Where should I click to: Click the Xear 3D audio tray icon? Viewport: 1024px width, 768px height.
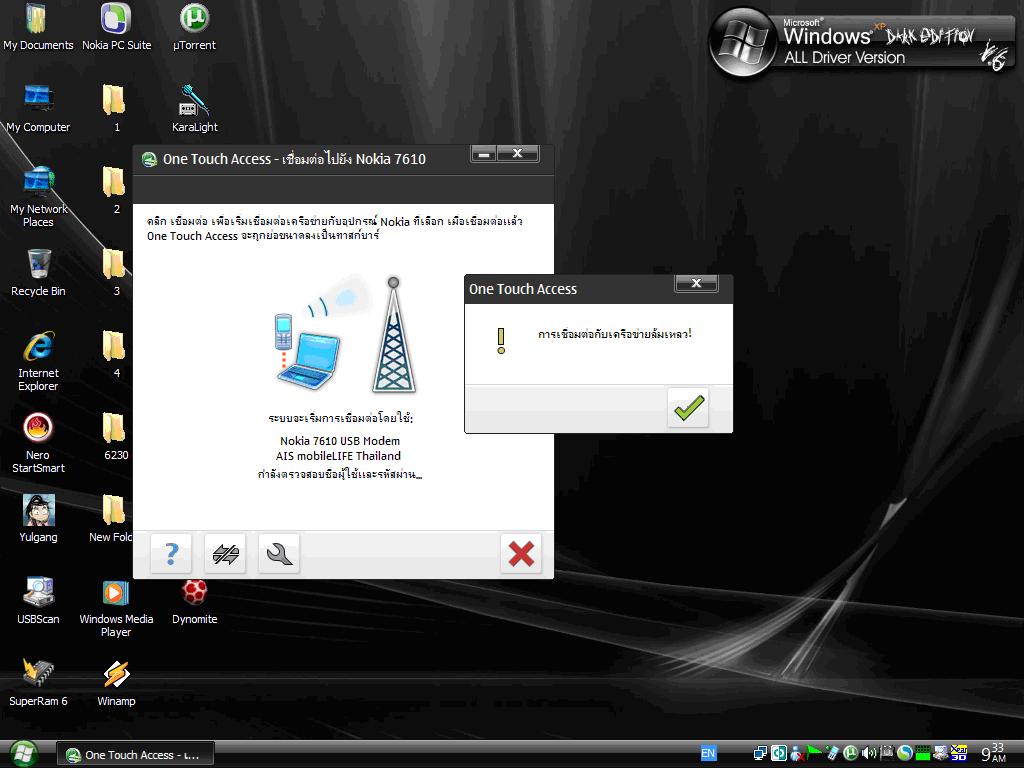click(959, 754)
